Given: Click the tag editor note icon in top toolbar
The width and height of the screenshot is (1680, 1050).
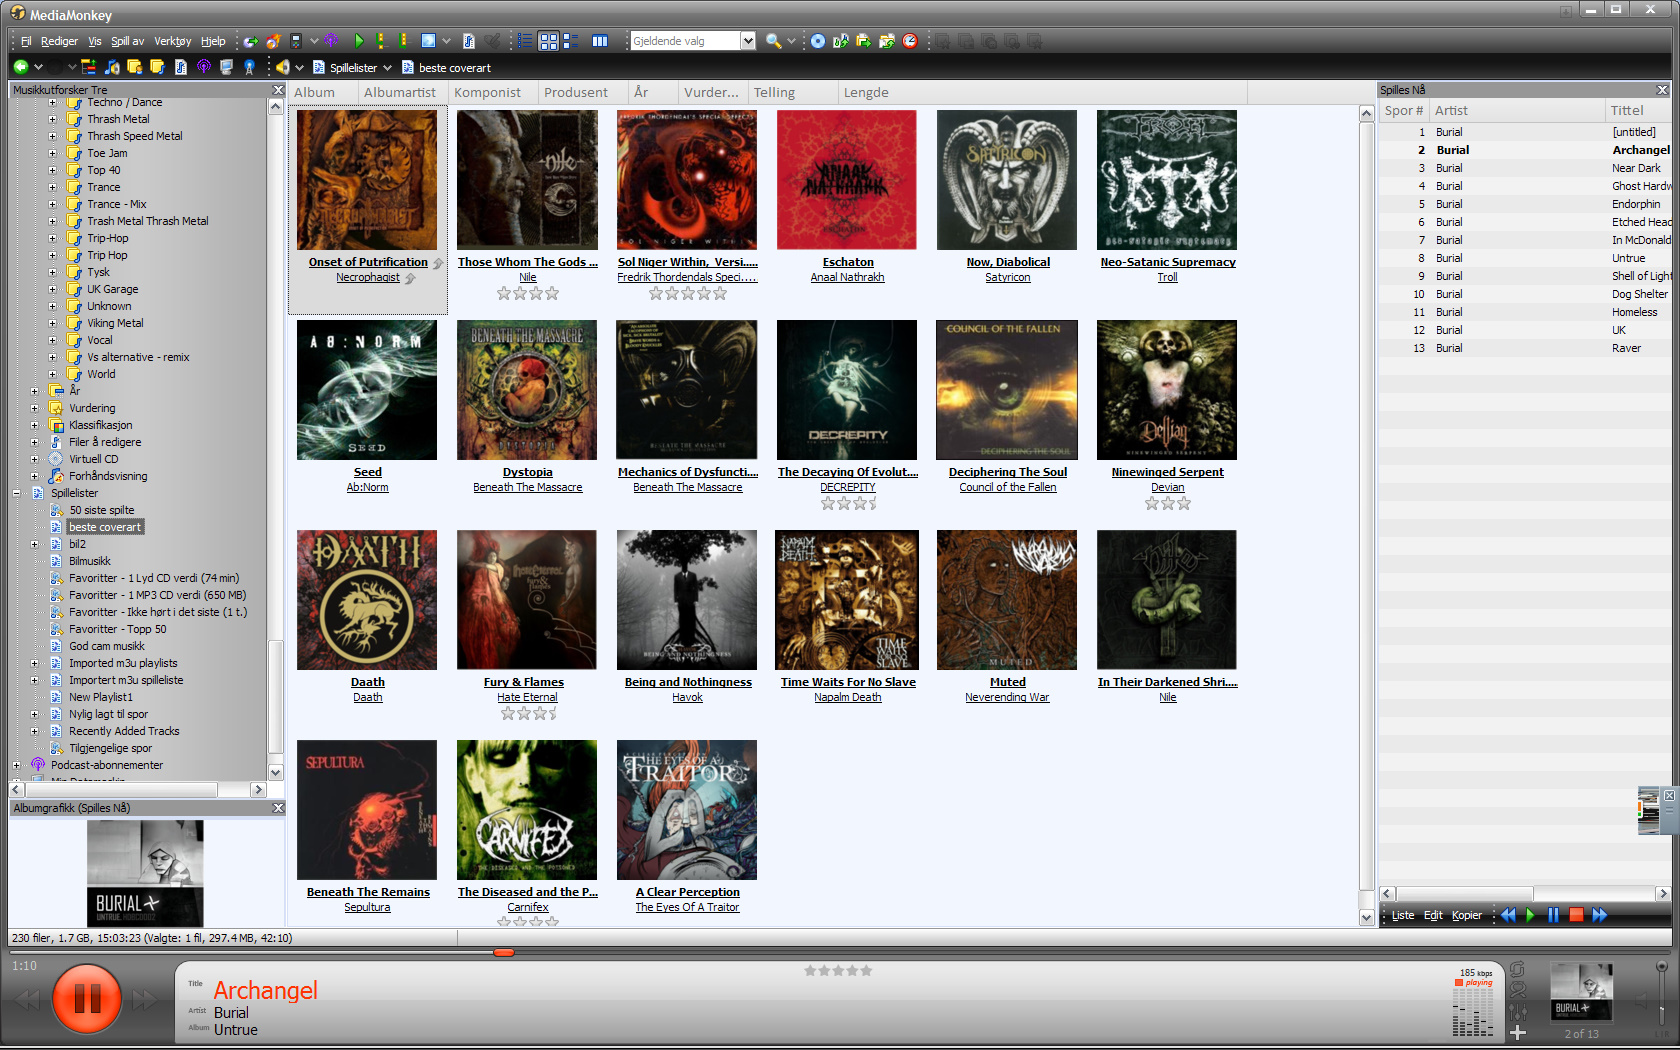Looking at the screenshot, I should point(469,41).
